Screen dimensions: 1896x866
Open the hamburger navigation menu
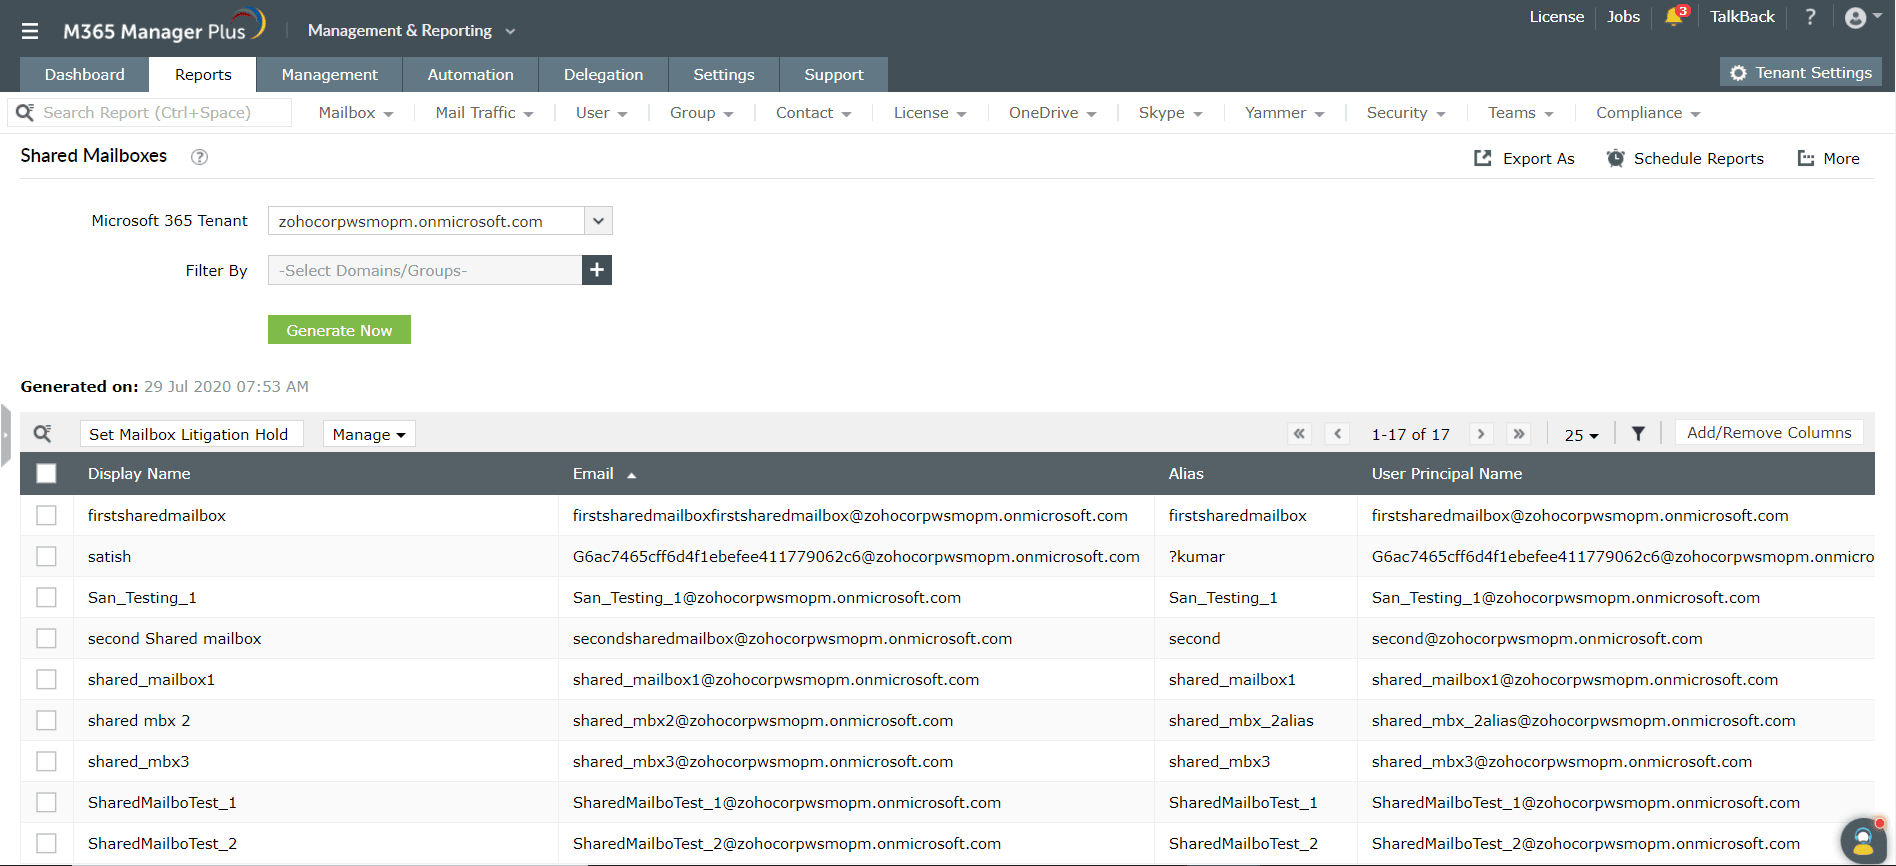click(30, 31)
